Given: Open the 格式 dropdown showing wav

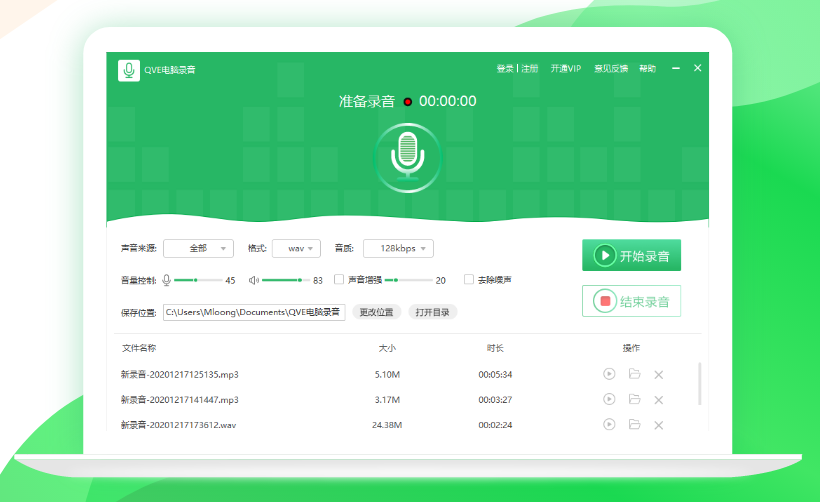Looking at the screenshot, I should (296, 248).
